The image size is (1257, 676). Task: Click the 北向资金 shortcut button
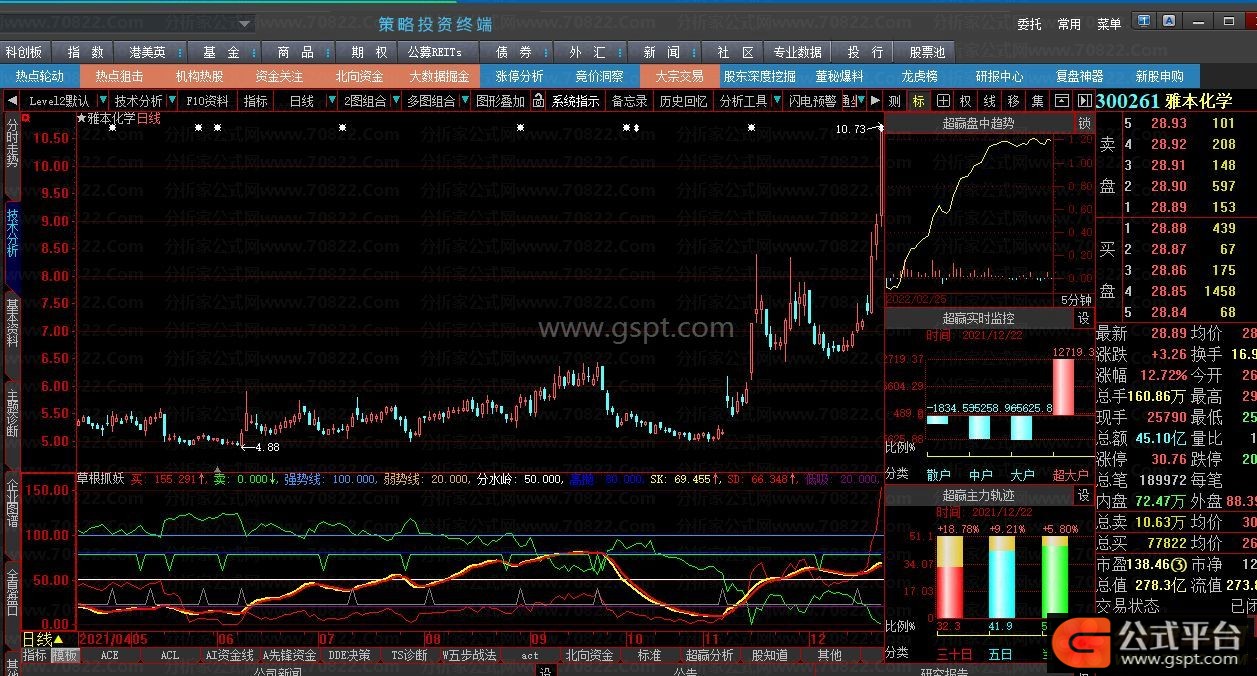tap(360, 76)
